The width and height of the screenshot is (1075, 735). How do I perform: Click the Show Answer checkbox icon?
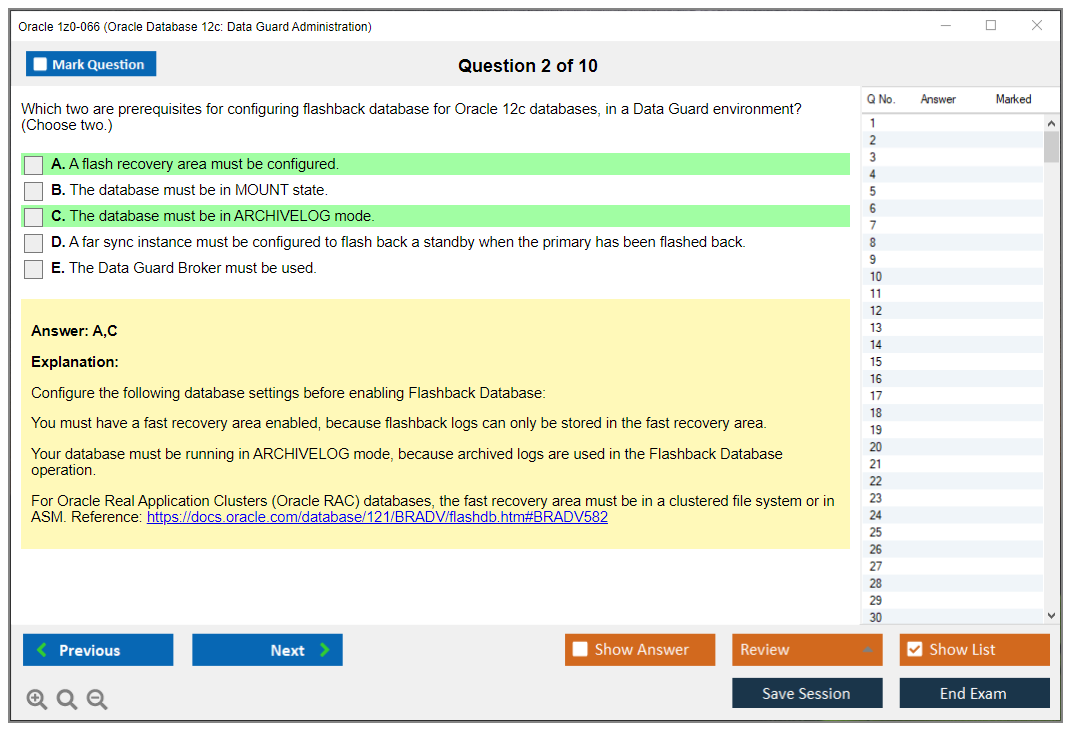(580, 649)
